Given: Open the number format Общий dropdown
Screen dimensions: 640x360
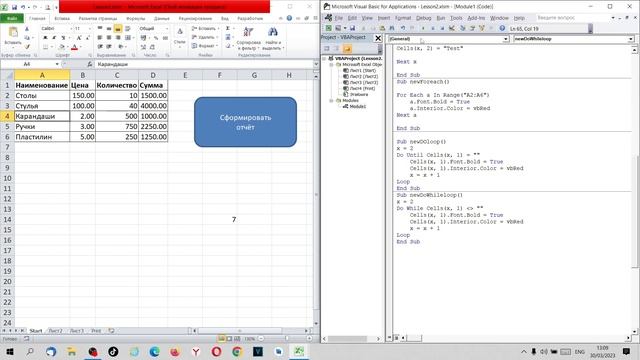Looking at the screenshot, I should point(167,29).
